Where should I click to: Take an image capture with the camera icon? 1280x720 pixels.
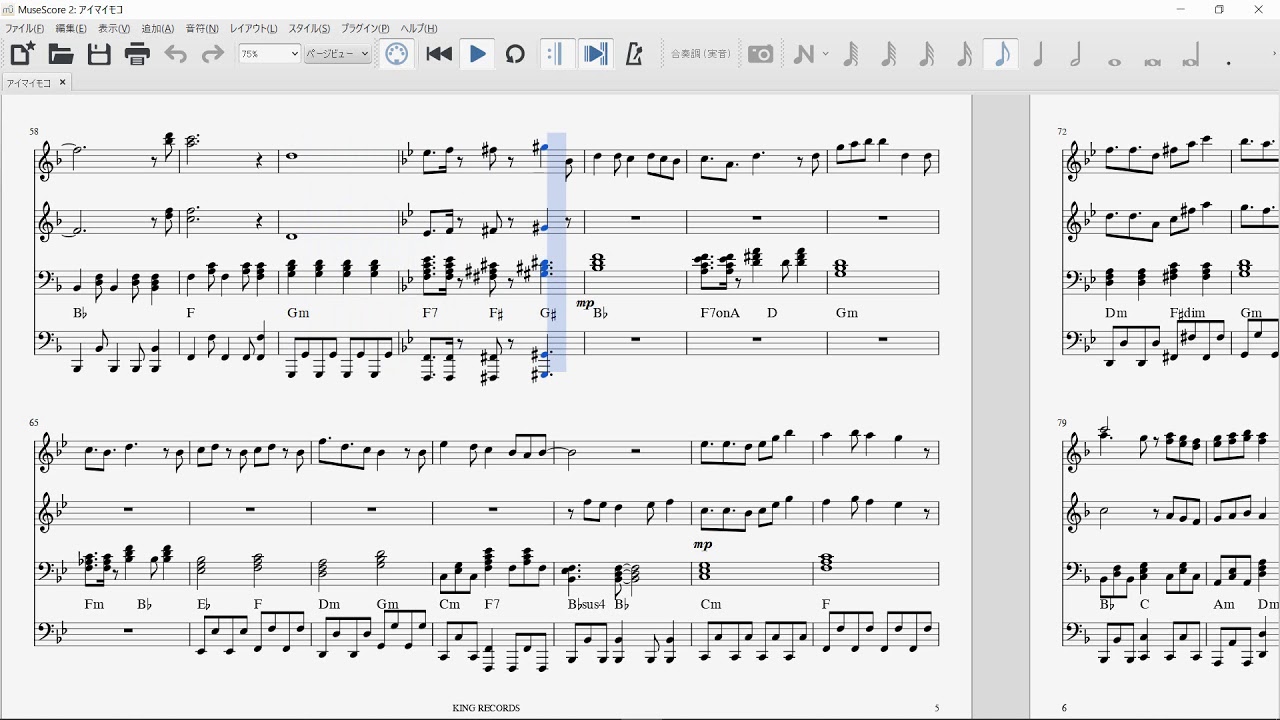pyautogui.click(x=760, y=54)
